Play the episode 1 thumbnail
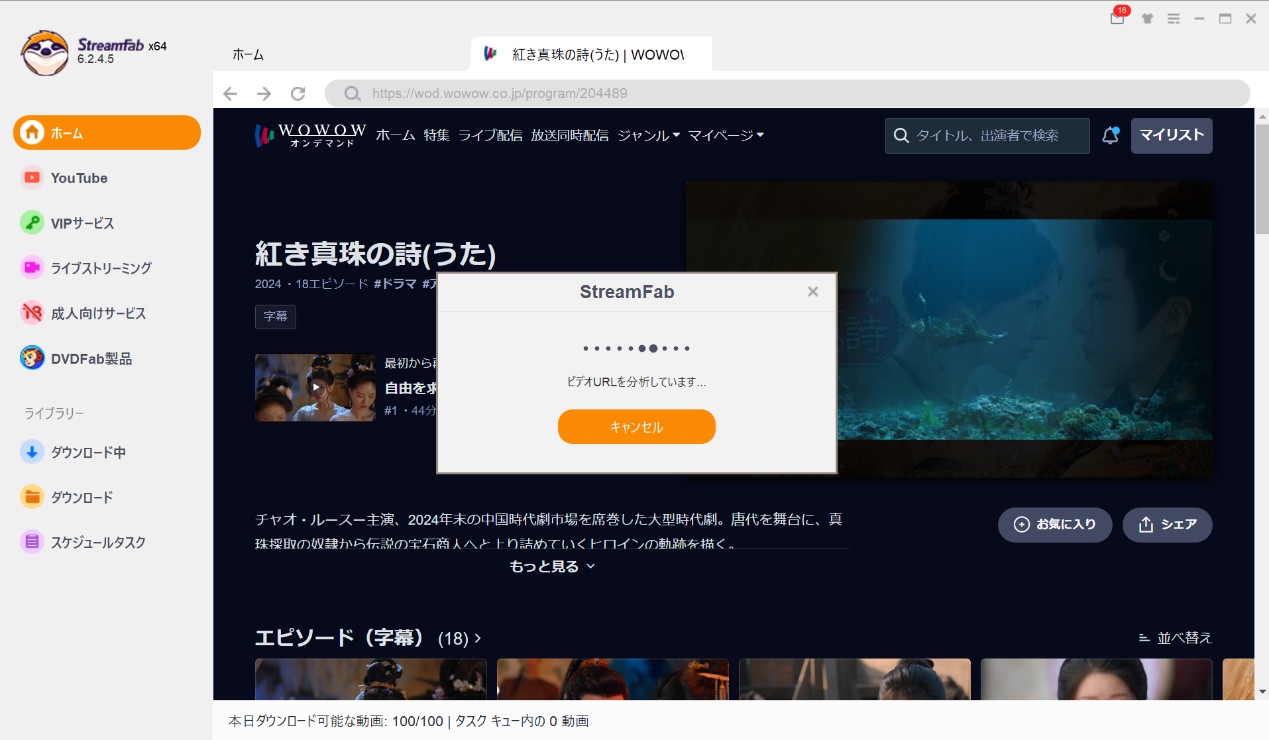The width and height of the screenshot is (1269, 740). click(316, 387)
